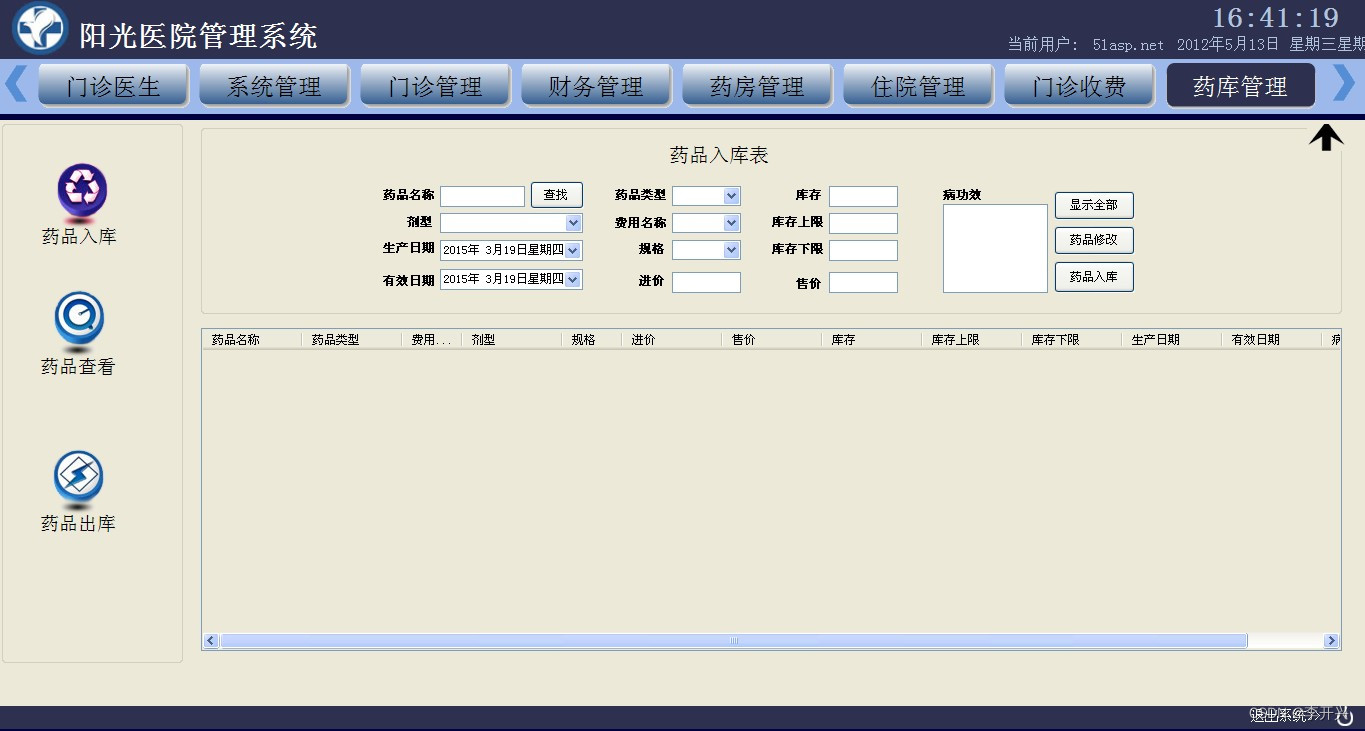Focus the 进价 input field

coord(706,283)
